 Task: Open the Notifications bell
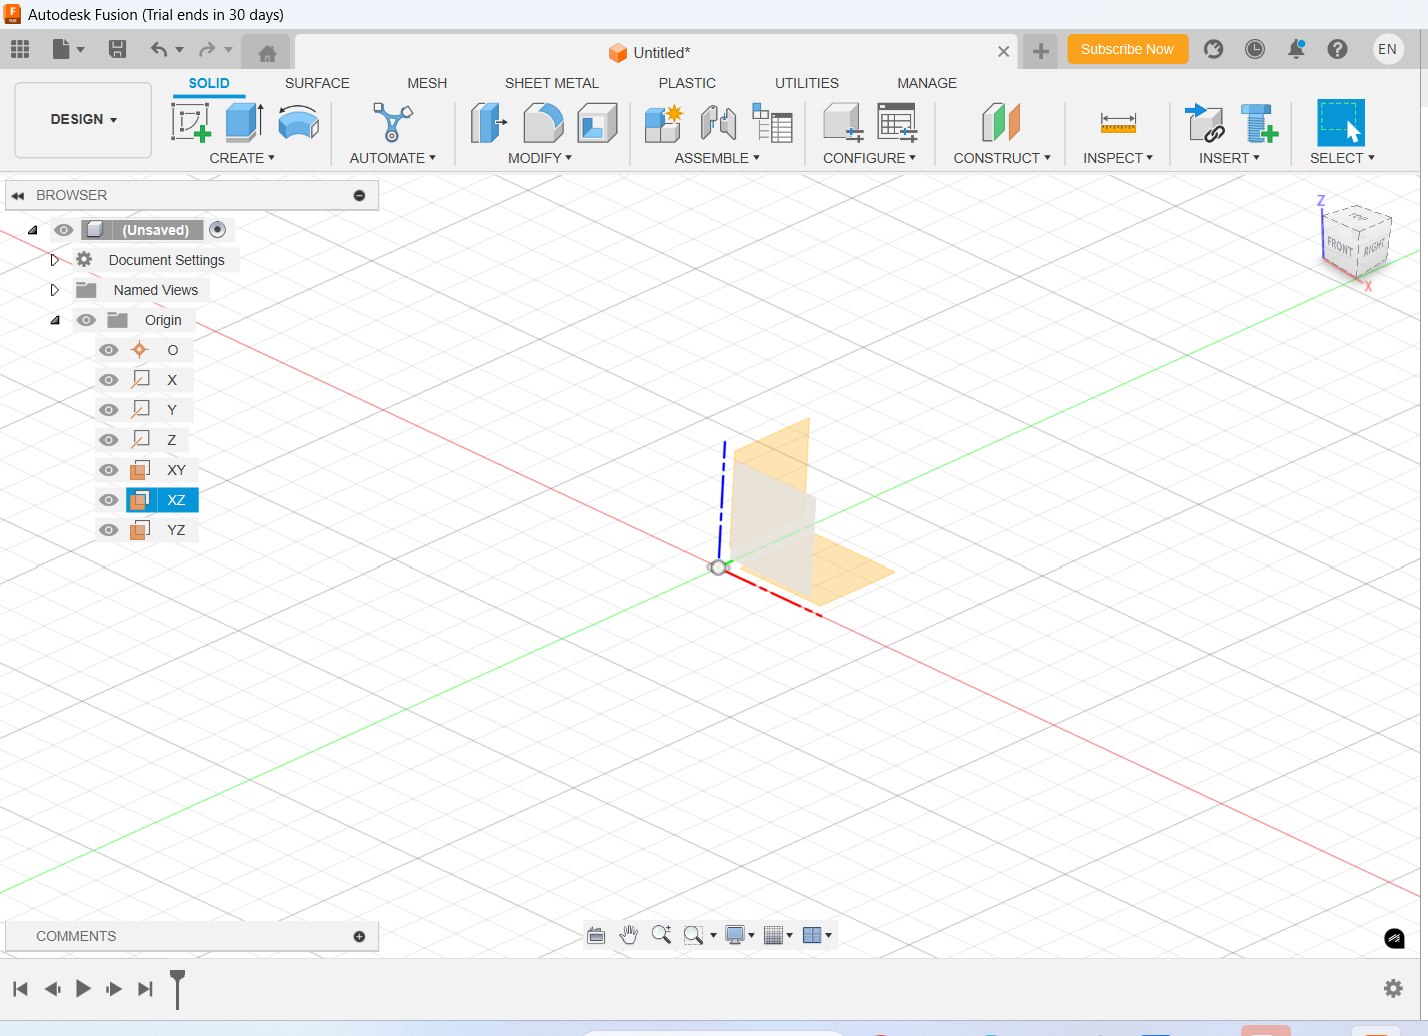tap(1296, 49)
